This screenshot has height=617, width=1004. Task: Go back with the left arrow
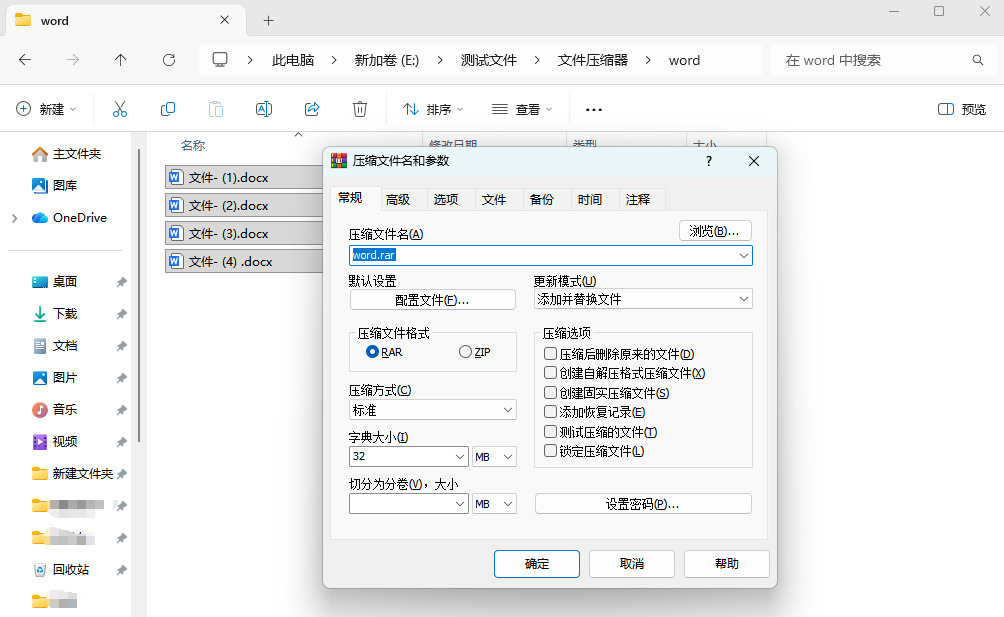coord(25,60)
